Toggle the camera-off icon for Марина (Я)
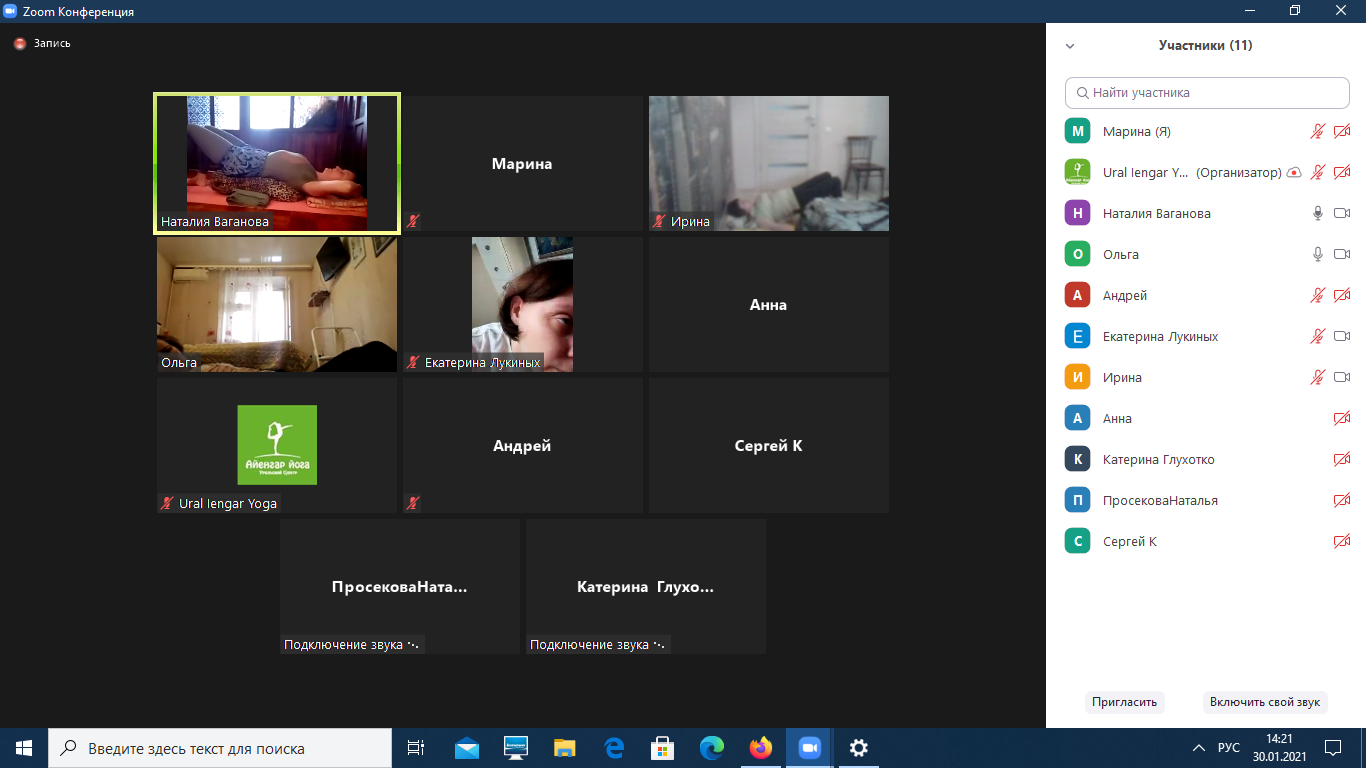The width and height of the screenshot is (1366, 768). pyautogui.click(x=1342, y=131)
